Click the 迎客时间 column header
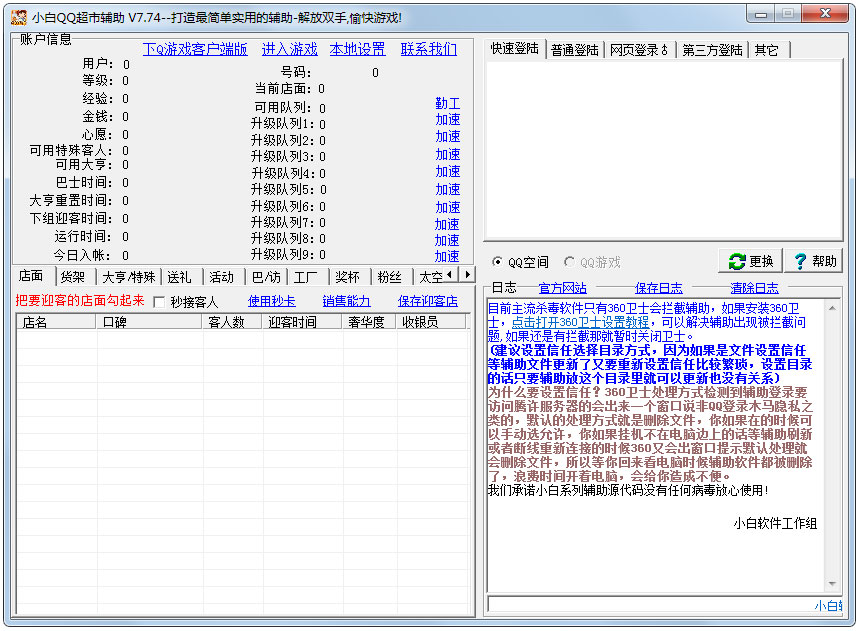This screenshot has width=859, height=631. click(x=302, y=322)
